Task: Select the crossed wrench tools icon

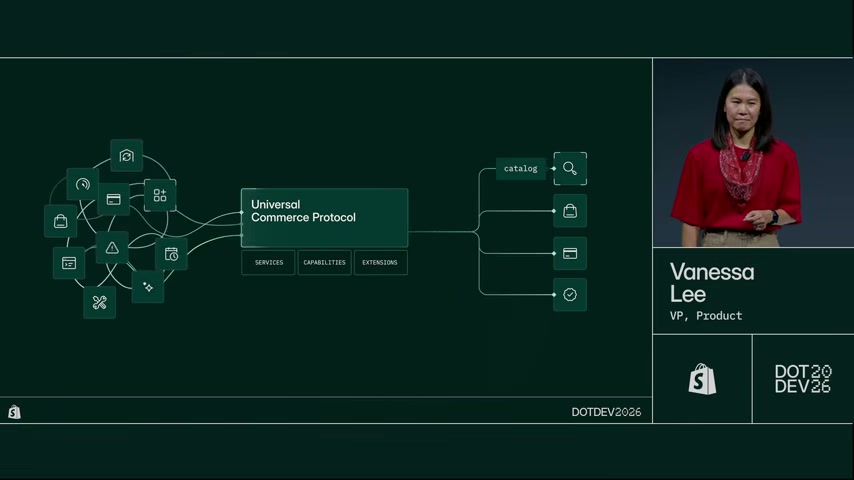Action: click(x=100, y=302)
